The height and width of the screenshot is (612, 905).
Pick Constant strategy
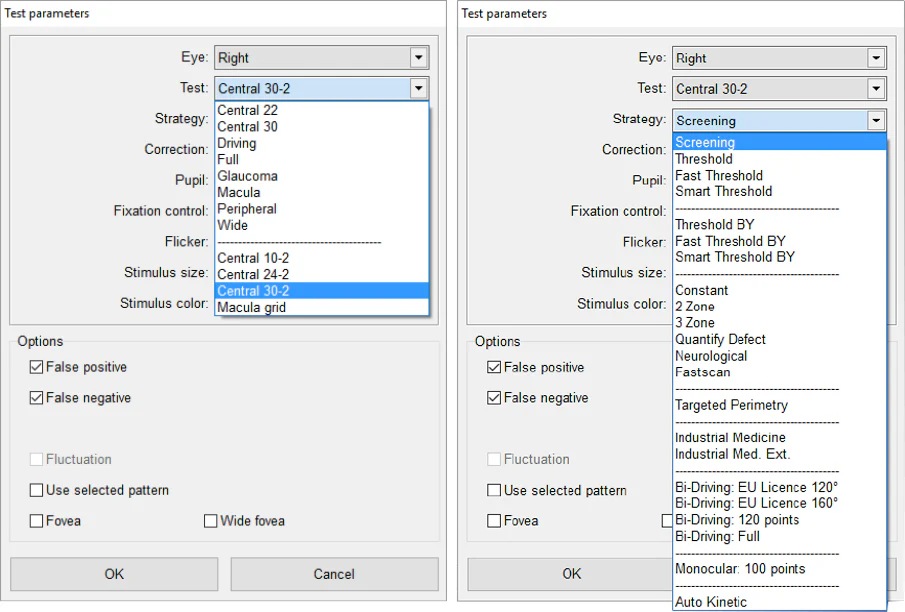coord(779,290)
